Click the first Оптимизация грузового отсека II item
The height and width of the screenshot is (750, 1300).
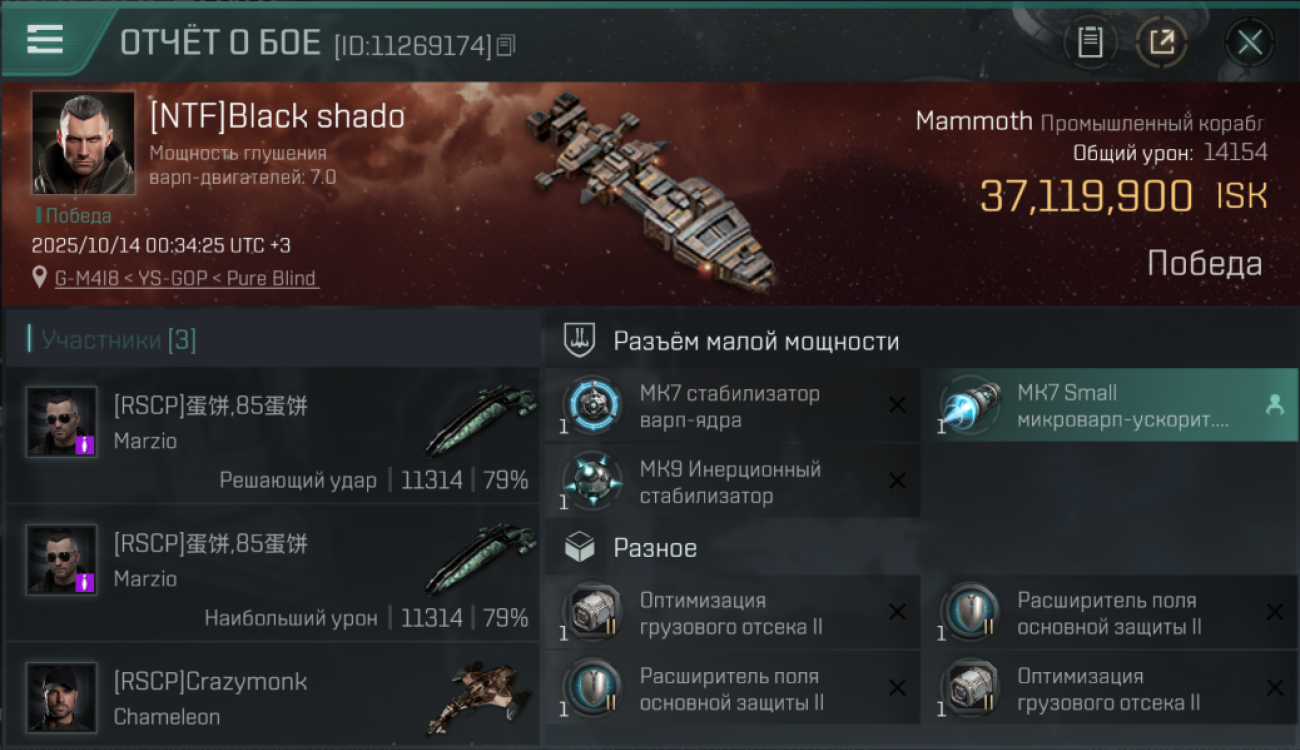coord(733,613)
